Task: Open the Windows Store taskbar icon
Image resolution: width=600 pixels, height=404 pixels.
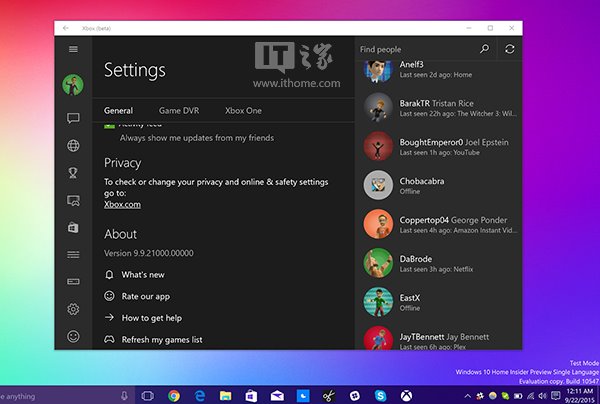Action: tap(251, 396)
